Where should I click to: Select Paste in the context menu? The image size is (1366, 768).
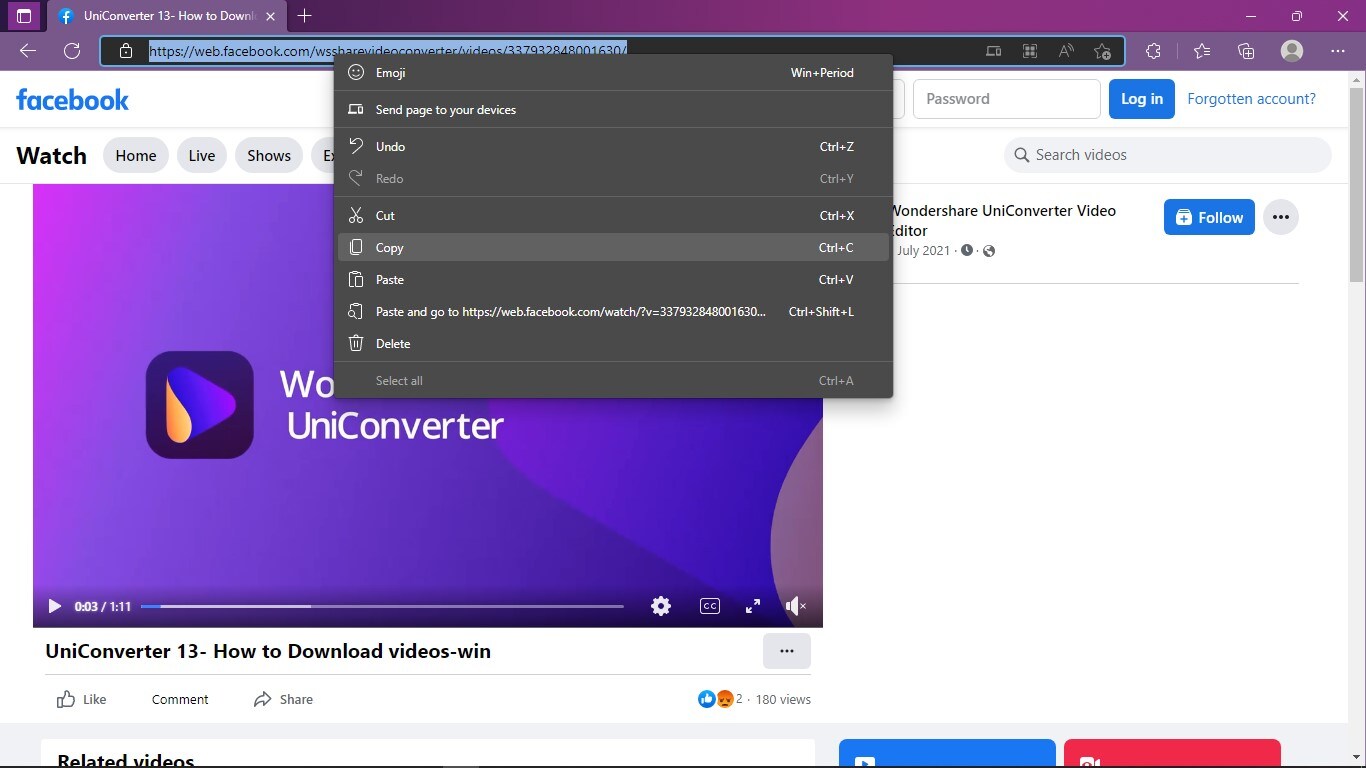[x=613, y=280]
